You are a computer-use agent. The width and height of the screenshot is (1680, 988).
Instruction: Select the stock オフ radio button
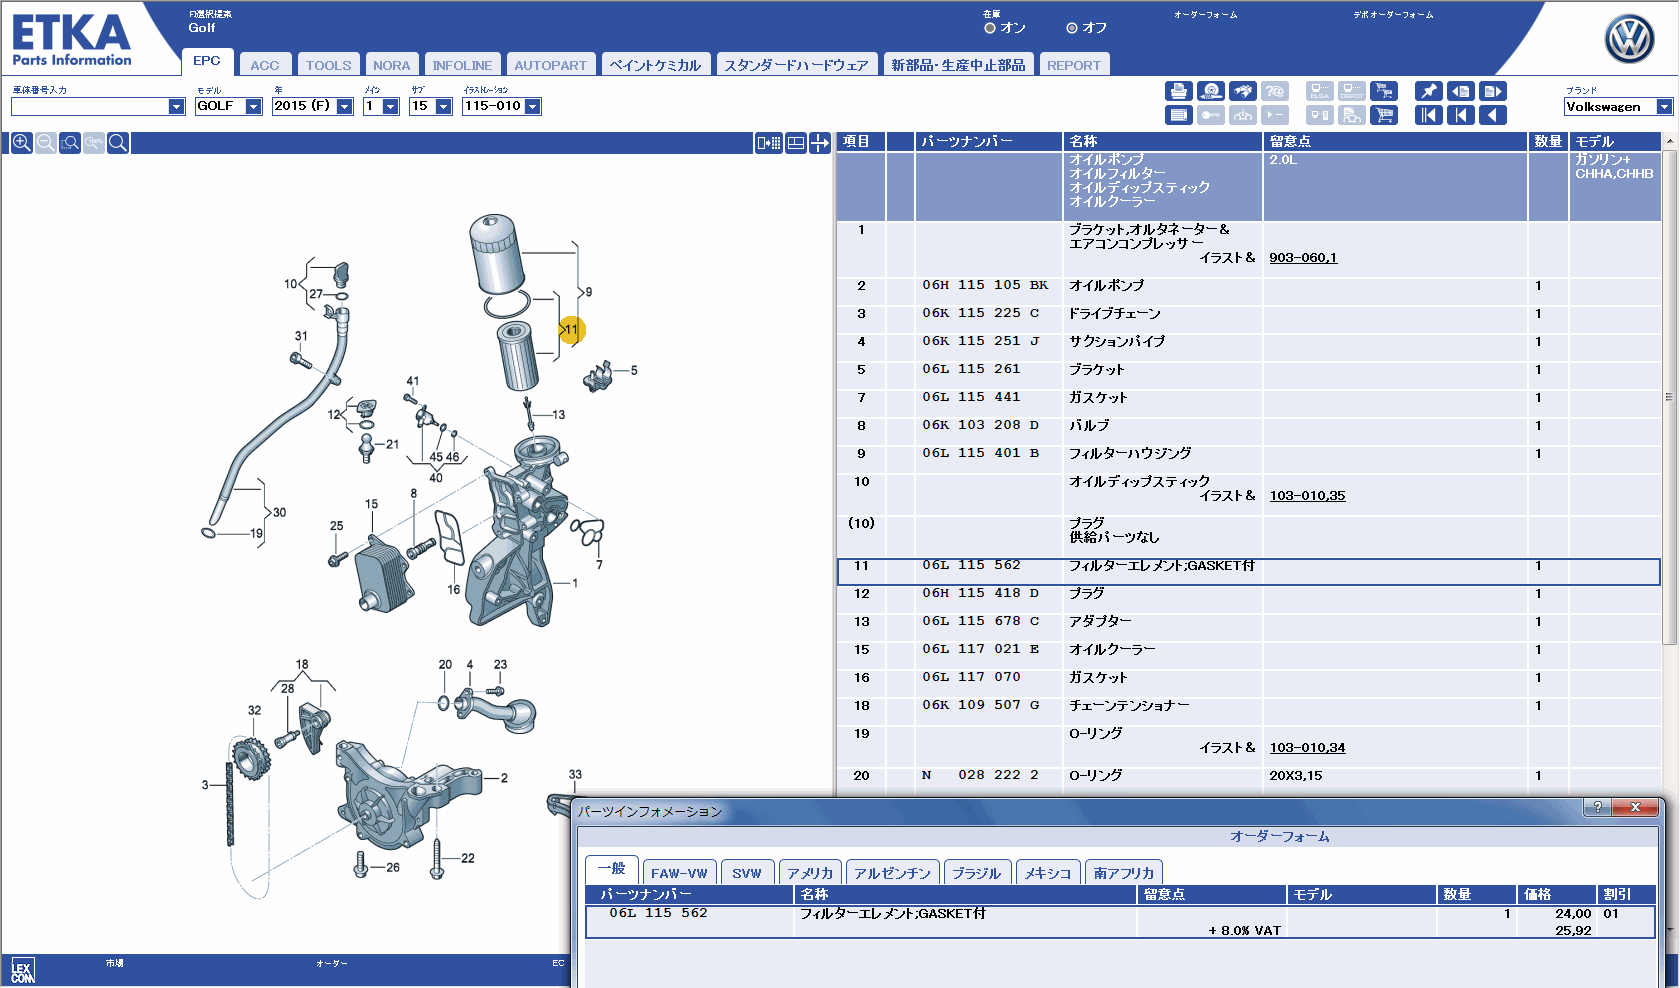[1072, 28]
